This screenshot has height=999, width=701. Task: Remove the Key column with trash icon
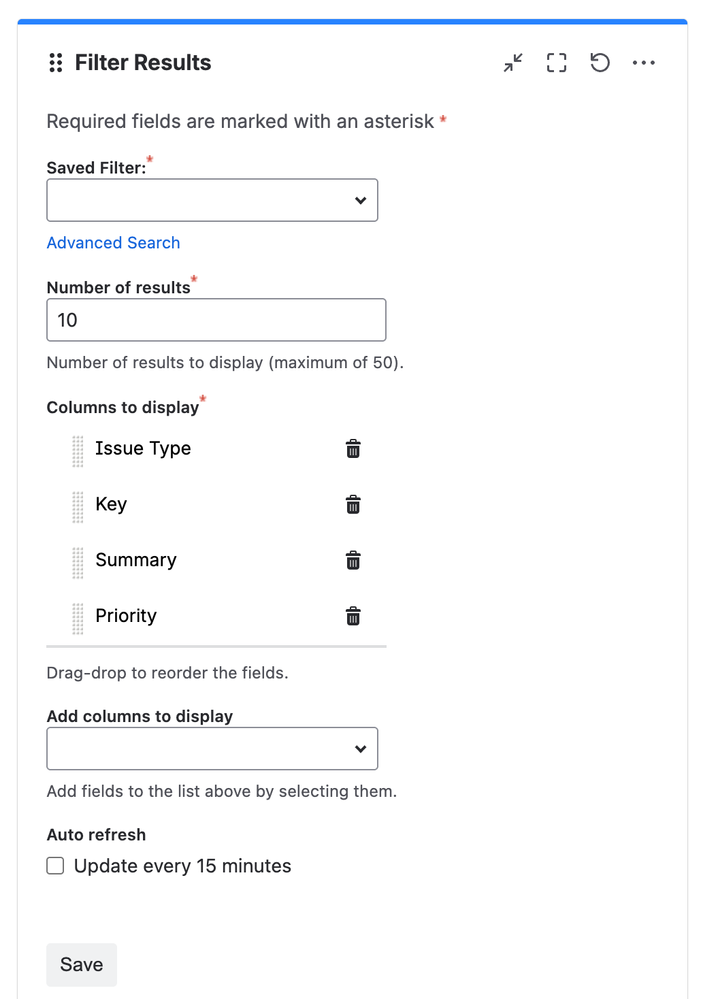(353, 505)
